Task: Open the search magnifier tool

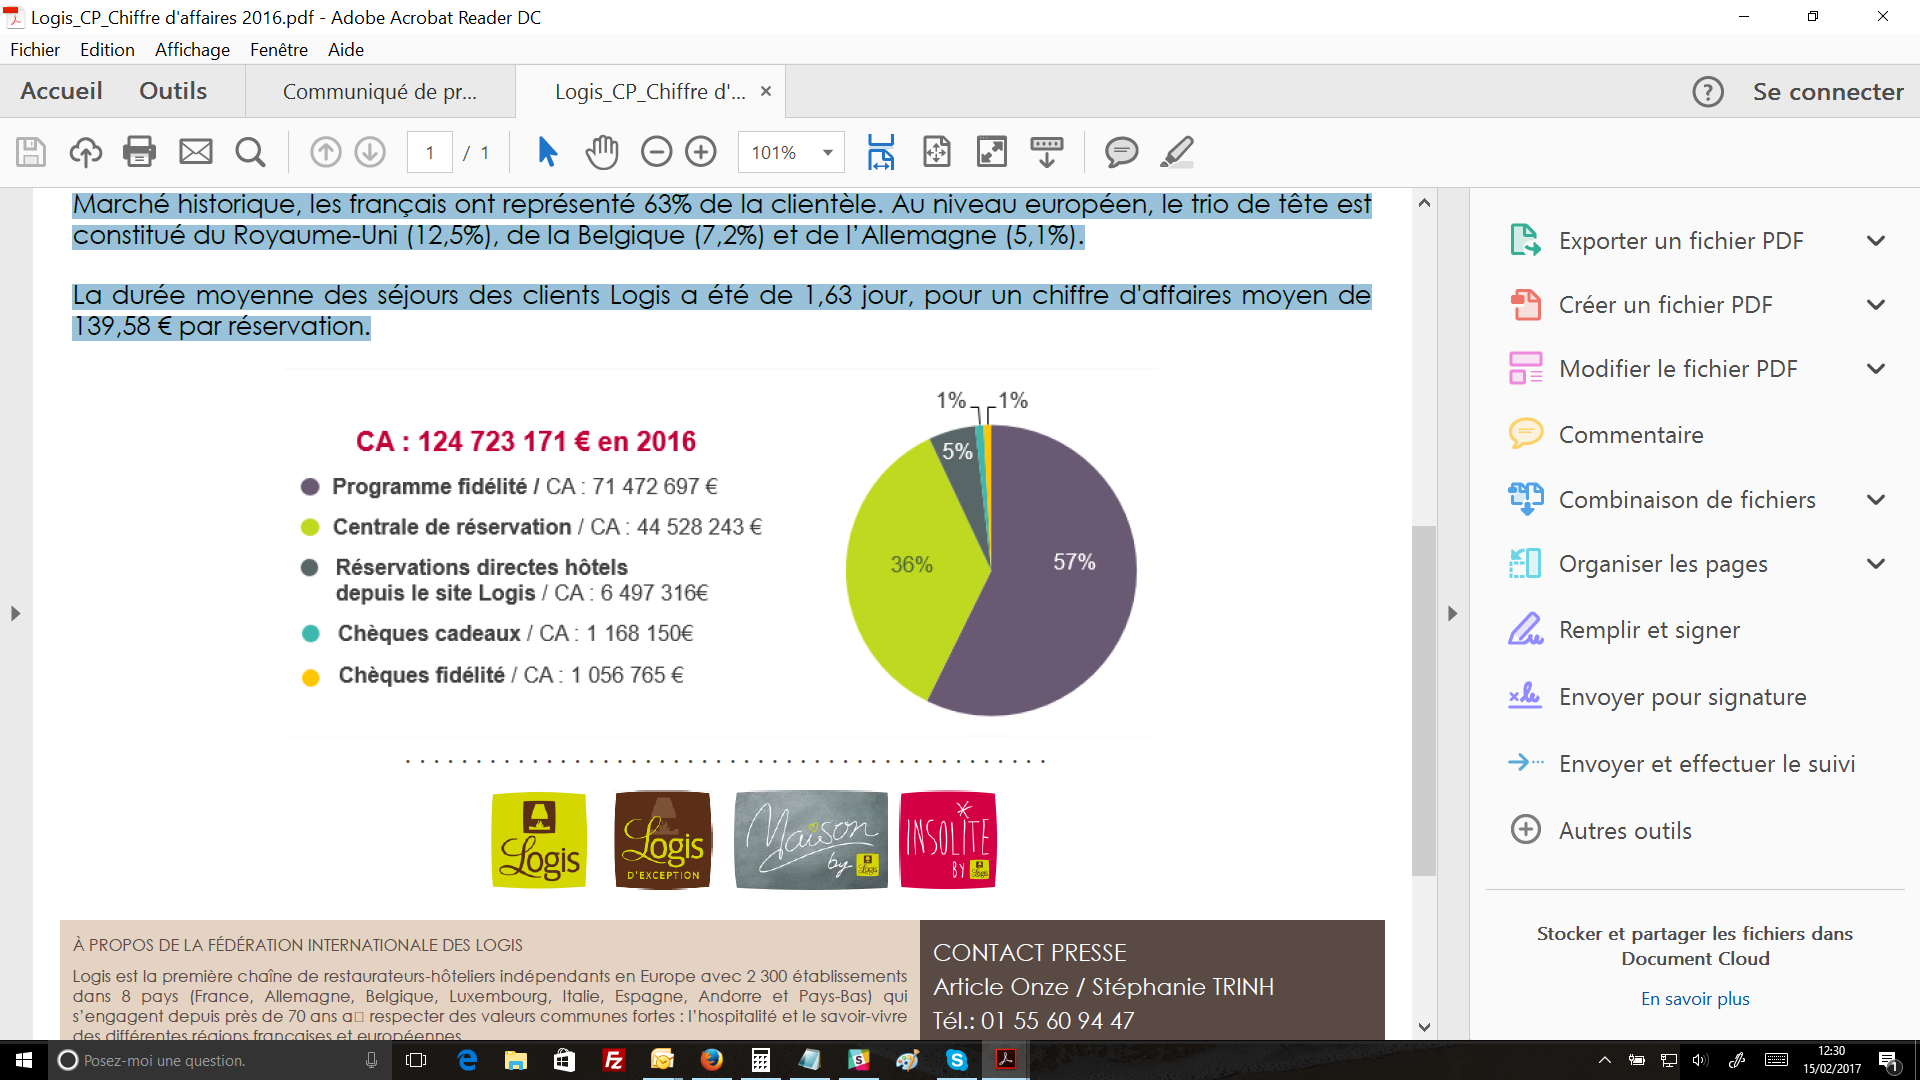Action: [250, 152]
